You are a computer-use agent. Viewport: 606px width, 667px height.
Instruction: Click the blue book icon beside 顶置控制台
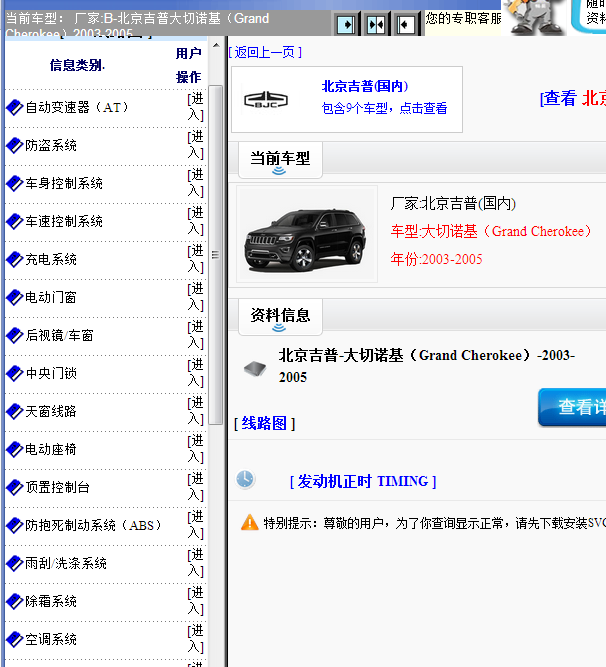pyautogui.click(x=14, y=487)
